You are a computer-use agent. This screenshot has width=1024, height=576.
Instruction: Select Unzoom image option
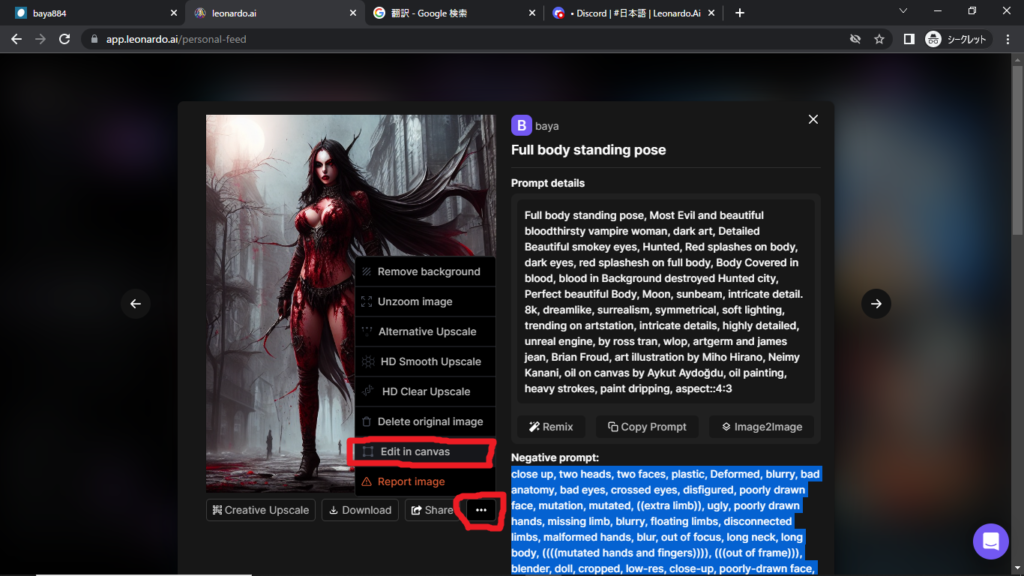coord(414,302)
